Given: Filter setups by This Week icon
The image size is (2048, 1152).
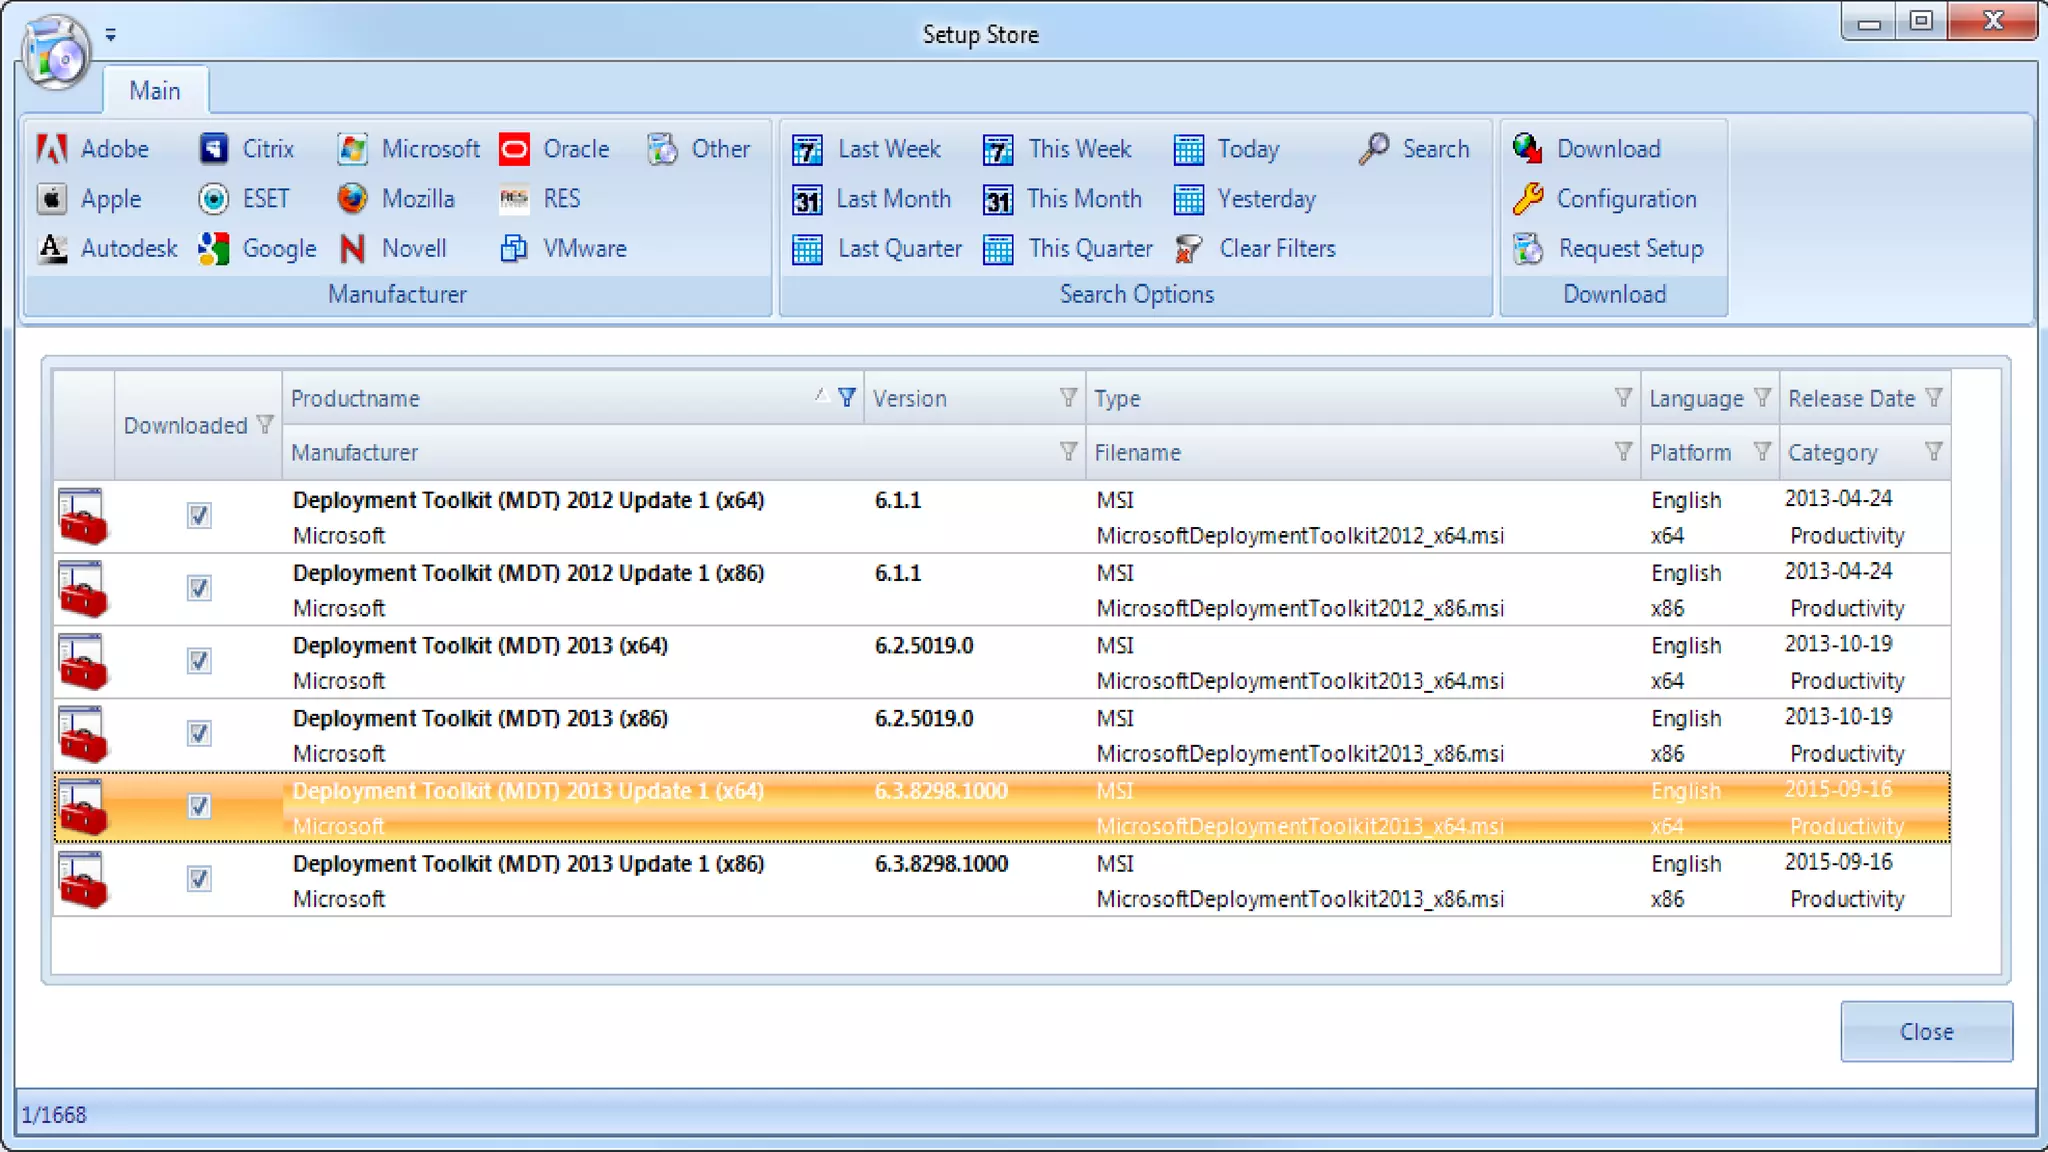Looking at the screenshot, I should click(998, 150).
